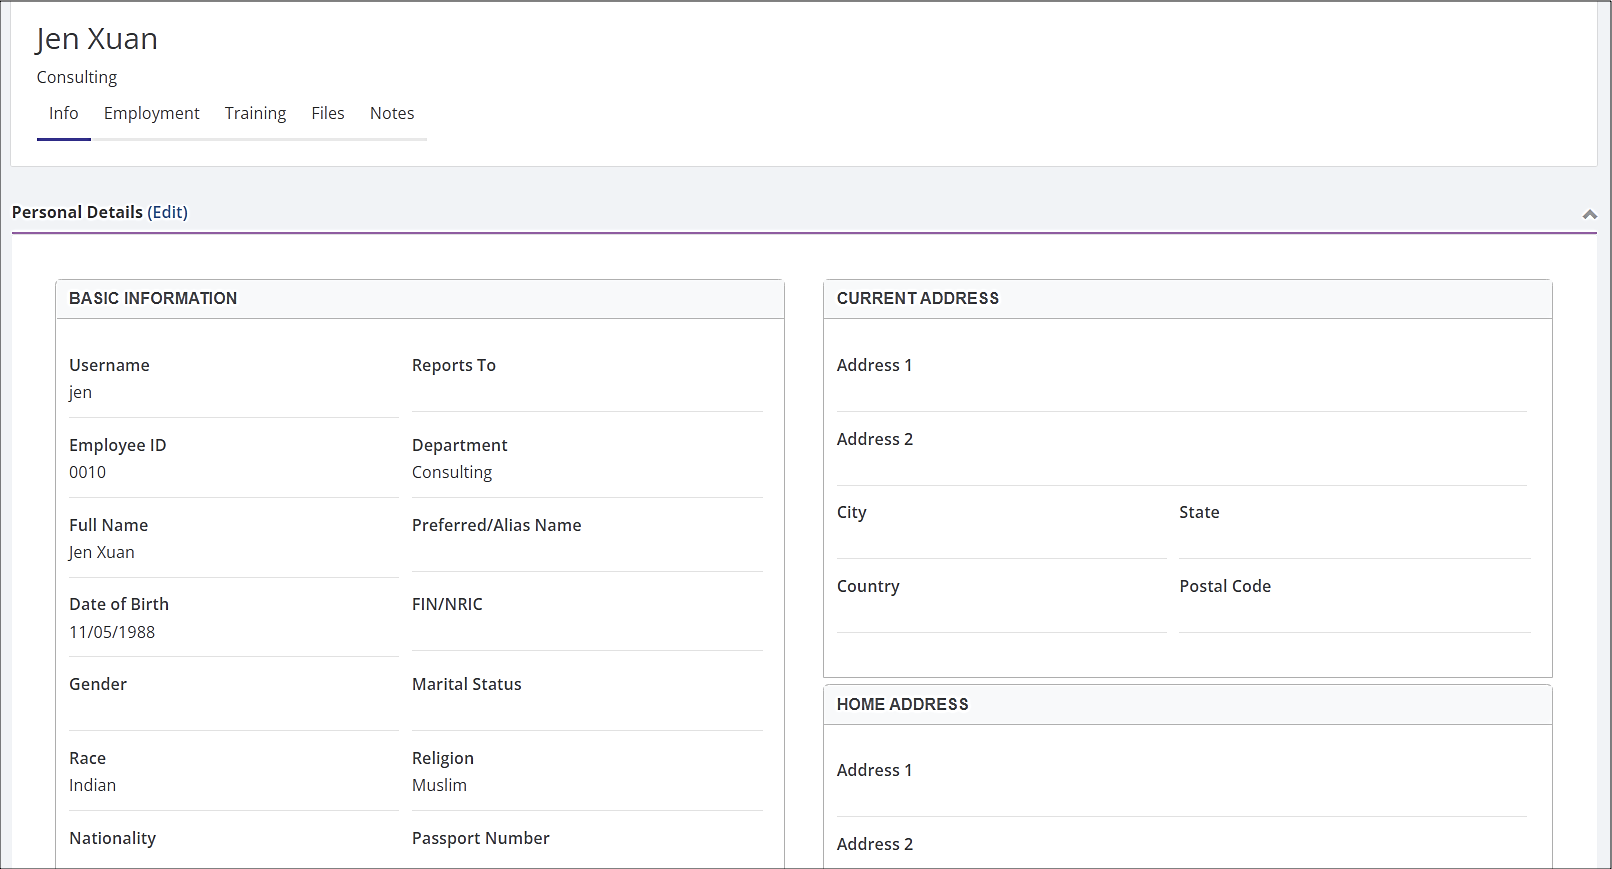Click the Nationality field label
This screenshot has width=1612, height=869.
point(113,838)
